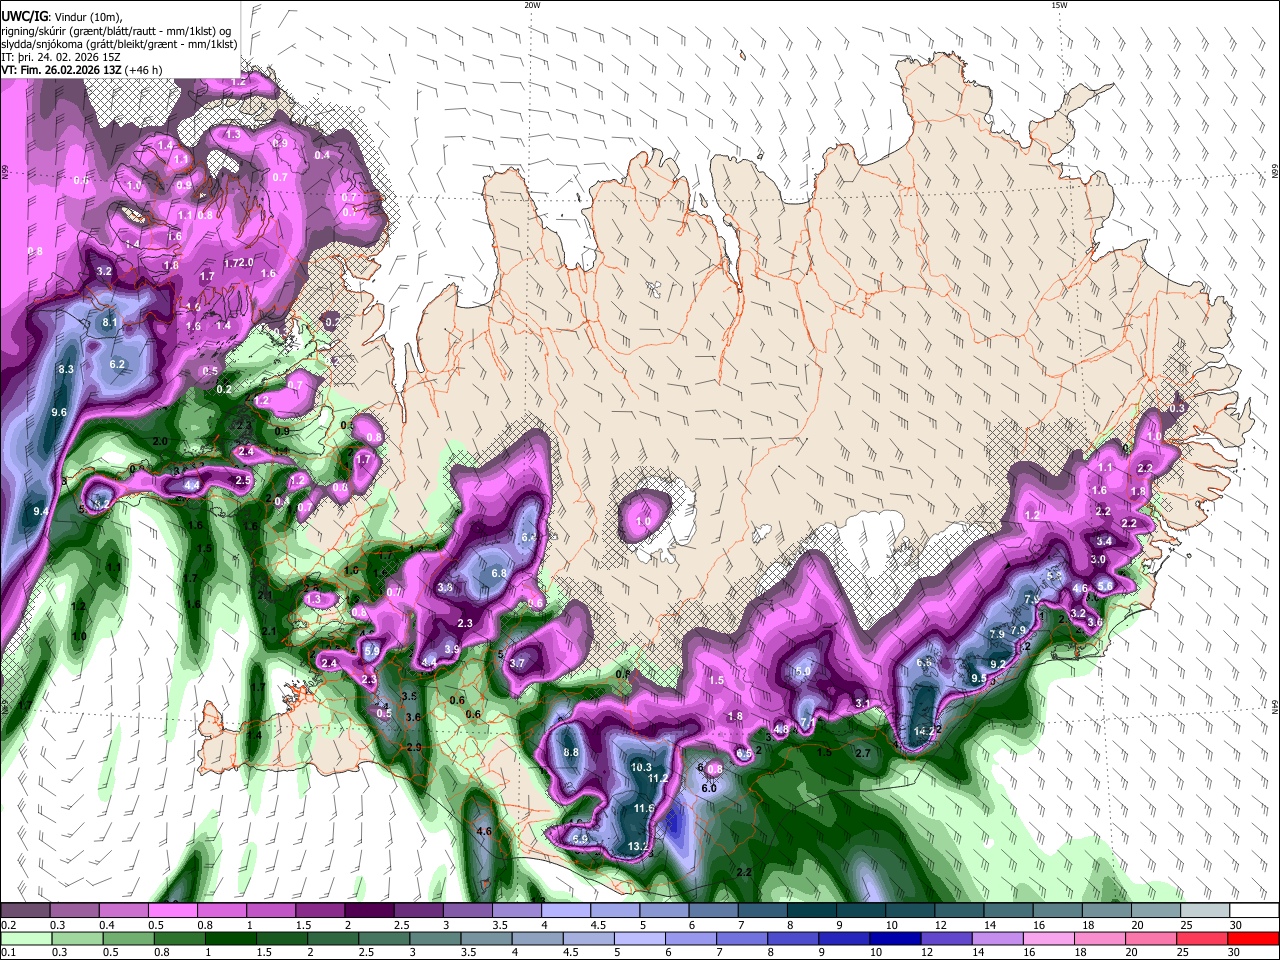Click the 3.0 value in the east
The height and width of the screenshot is (960, 1280).
[1098, 559]
